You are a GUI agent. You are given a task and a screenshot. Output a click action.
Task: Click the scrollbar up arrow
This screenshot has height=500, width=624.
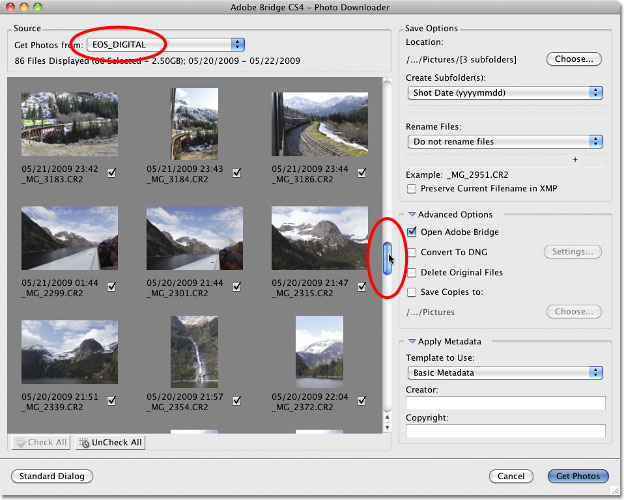click(x=387, y=417)
